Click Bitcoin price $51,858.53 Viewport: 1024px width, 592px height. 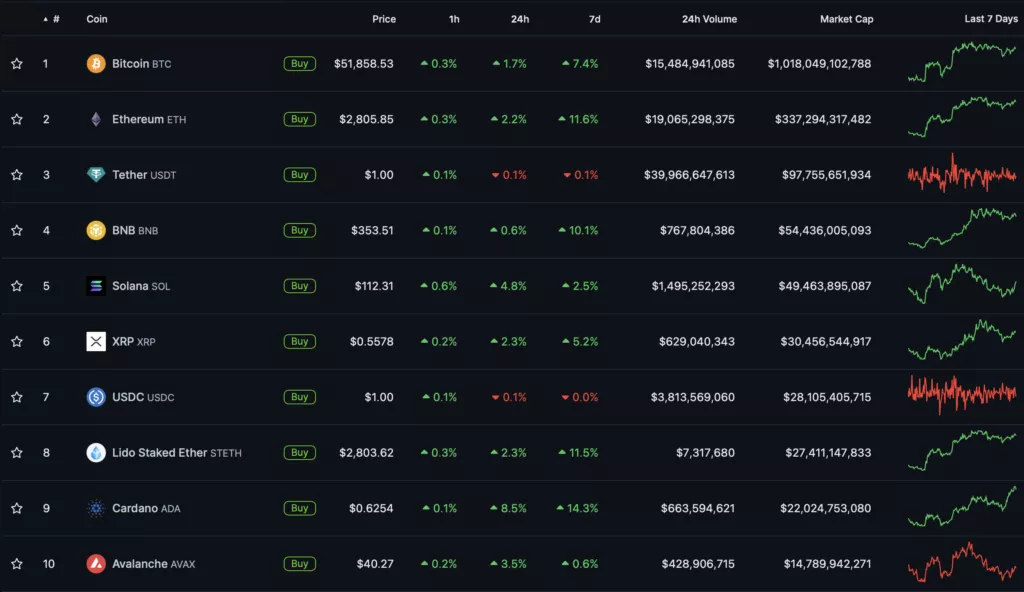(364, 63)
